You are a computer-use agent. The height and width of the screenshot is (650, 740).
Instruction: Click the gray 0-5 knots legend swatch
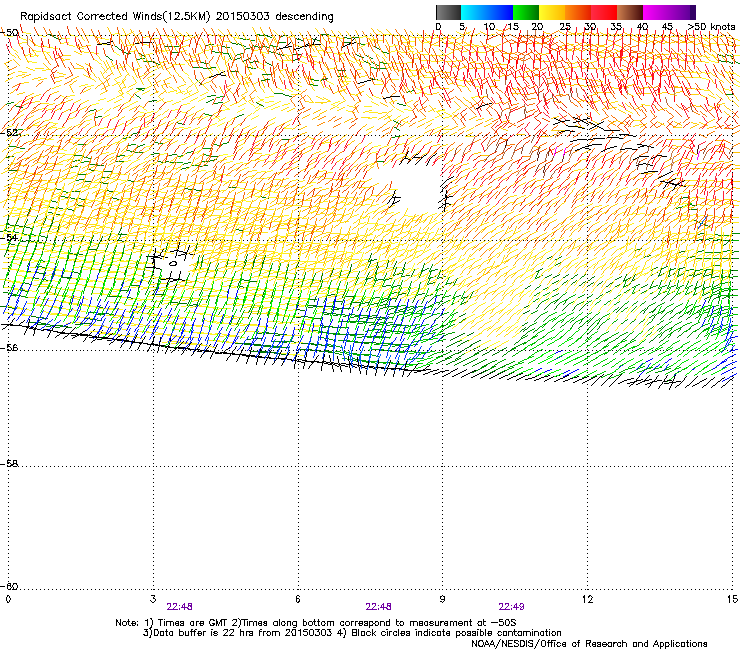[448, 12]
